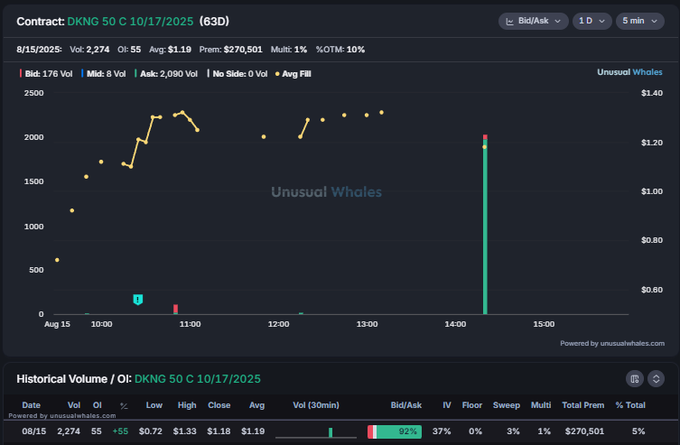Click the Unusual Whales logo above chart
This screenshot has width=680, height=445.
coord(630,72)
